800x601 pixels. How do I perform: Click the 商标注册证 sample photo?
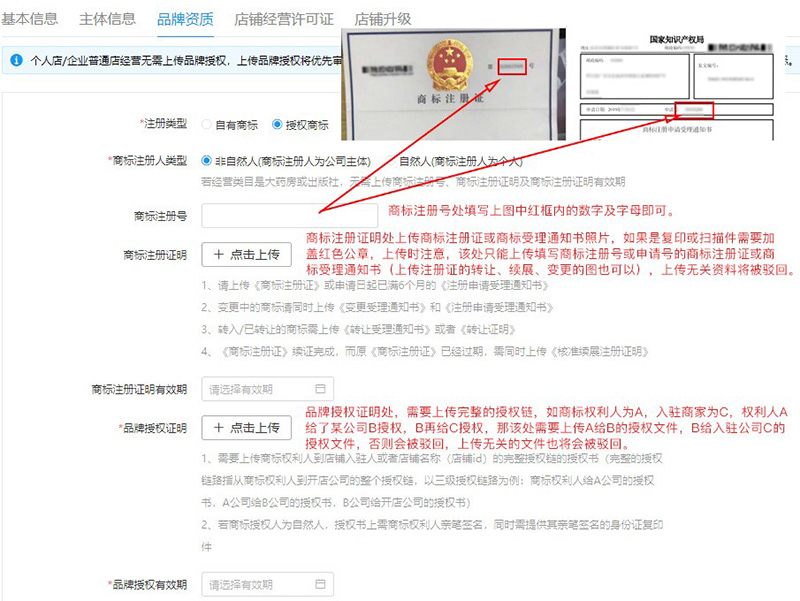point(453,84)
